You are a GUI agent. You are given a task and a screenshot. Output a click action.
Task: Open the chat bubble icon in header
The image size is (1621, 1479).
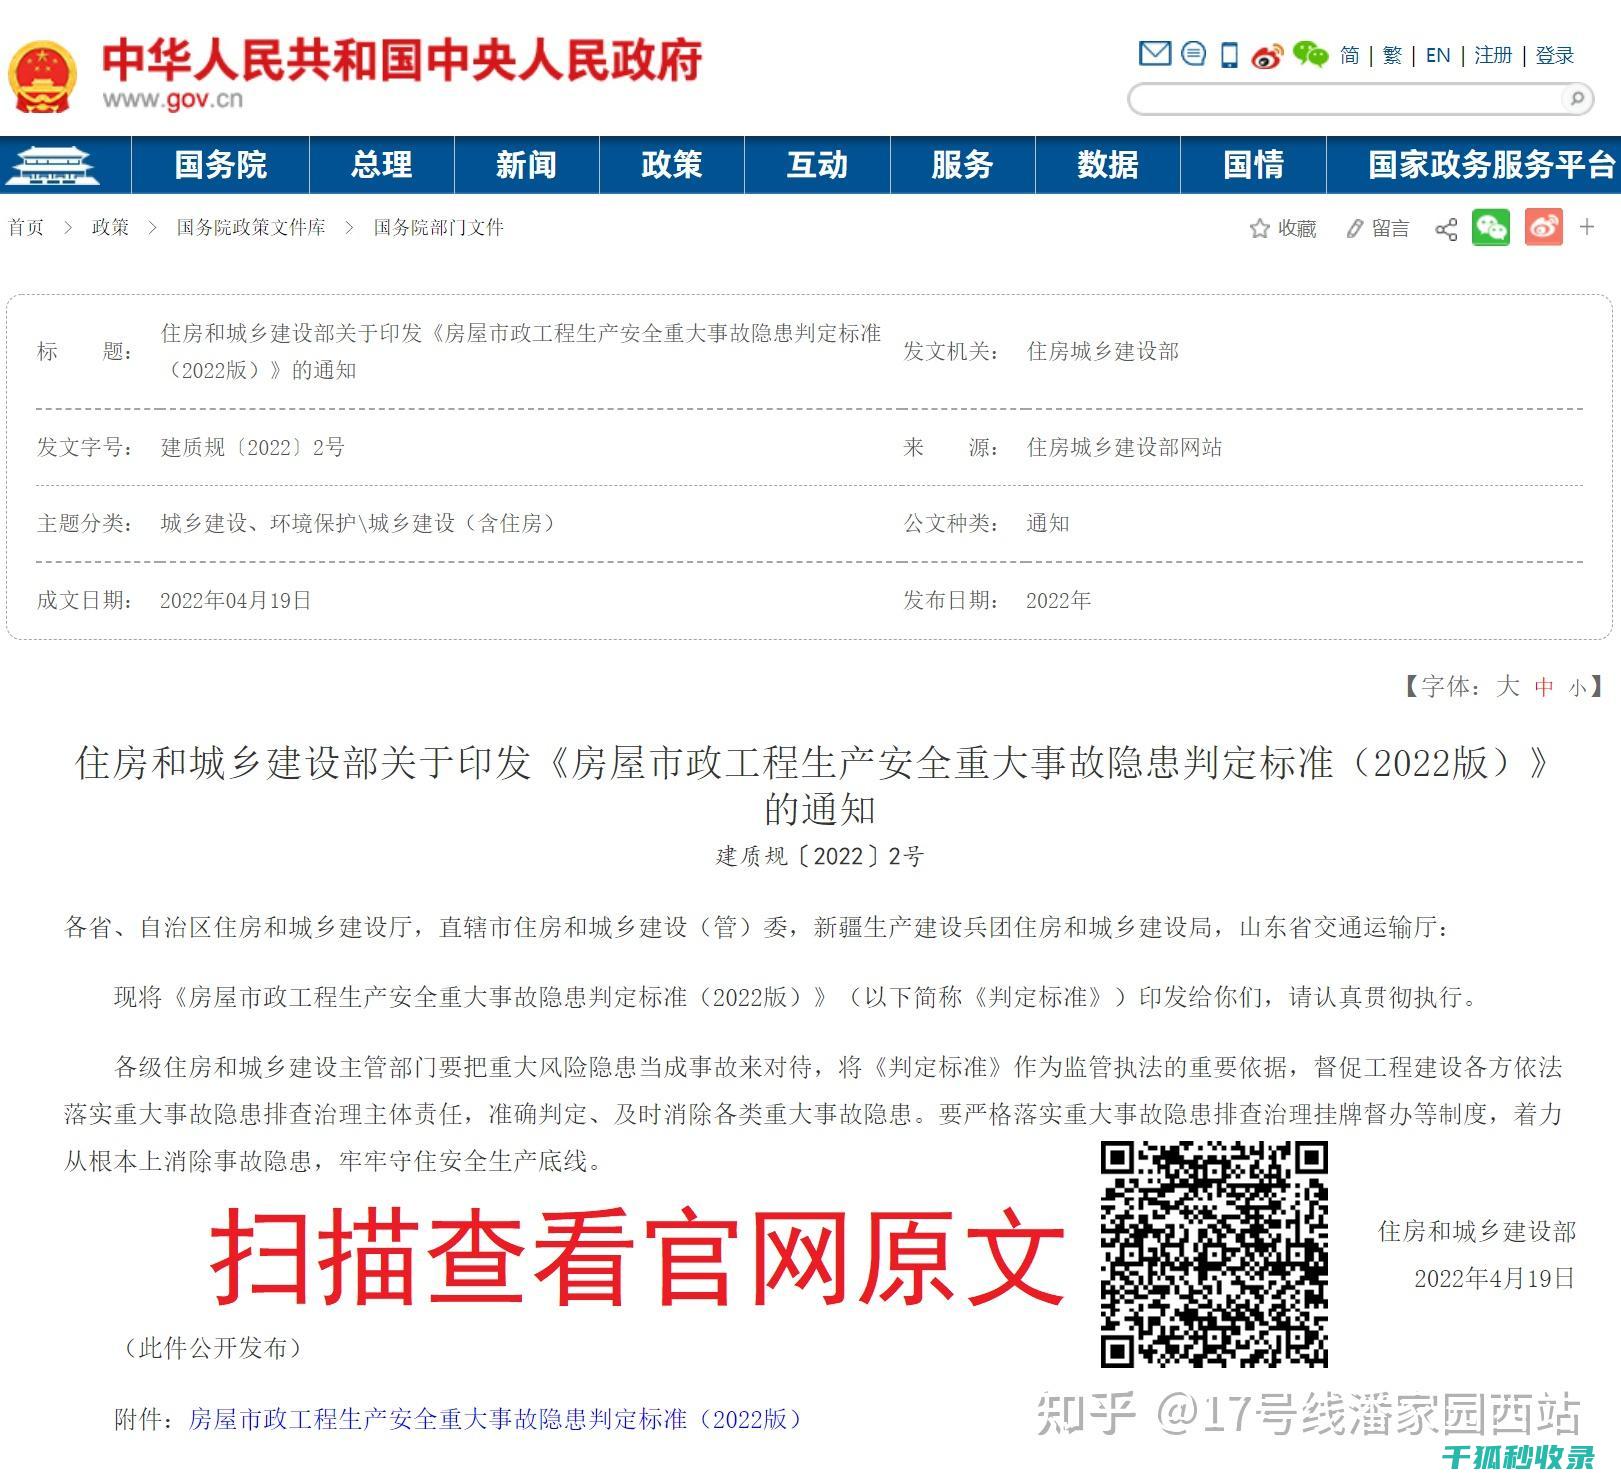click(x=1193, y=53)
